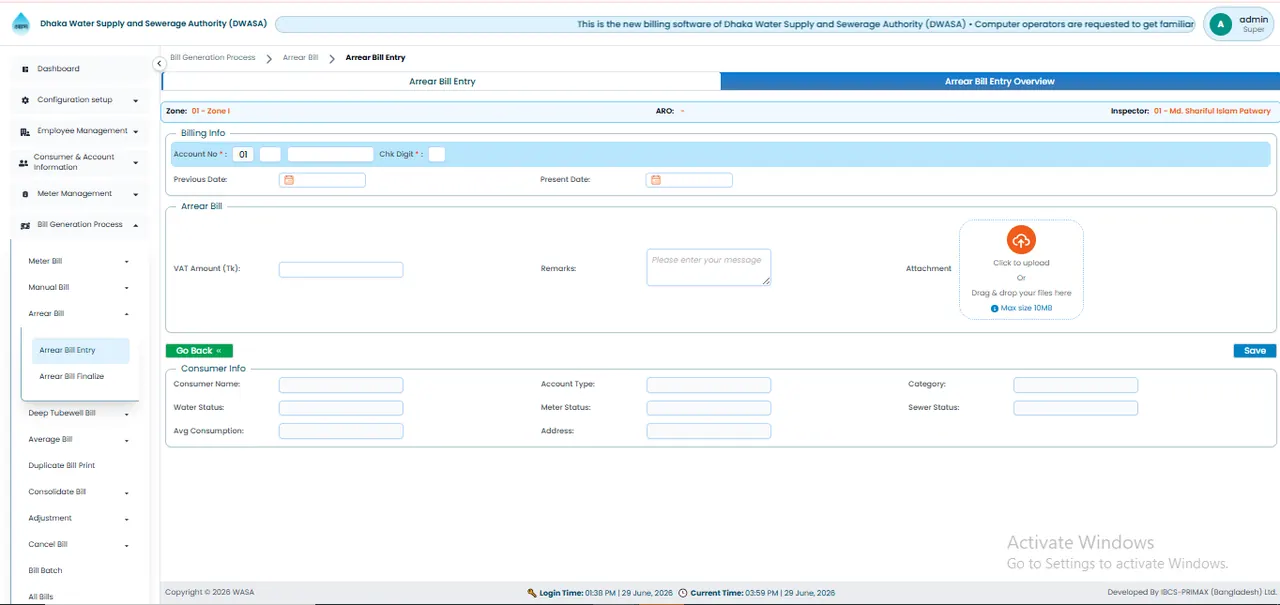This screenshot has height=605, width=1280.
Task: Click the green Go Back button
Action: 199,351
